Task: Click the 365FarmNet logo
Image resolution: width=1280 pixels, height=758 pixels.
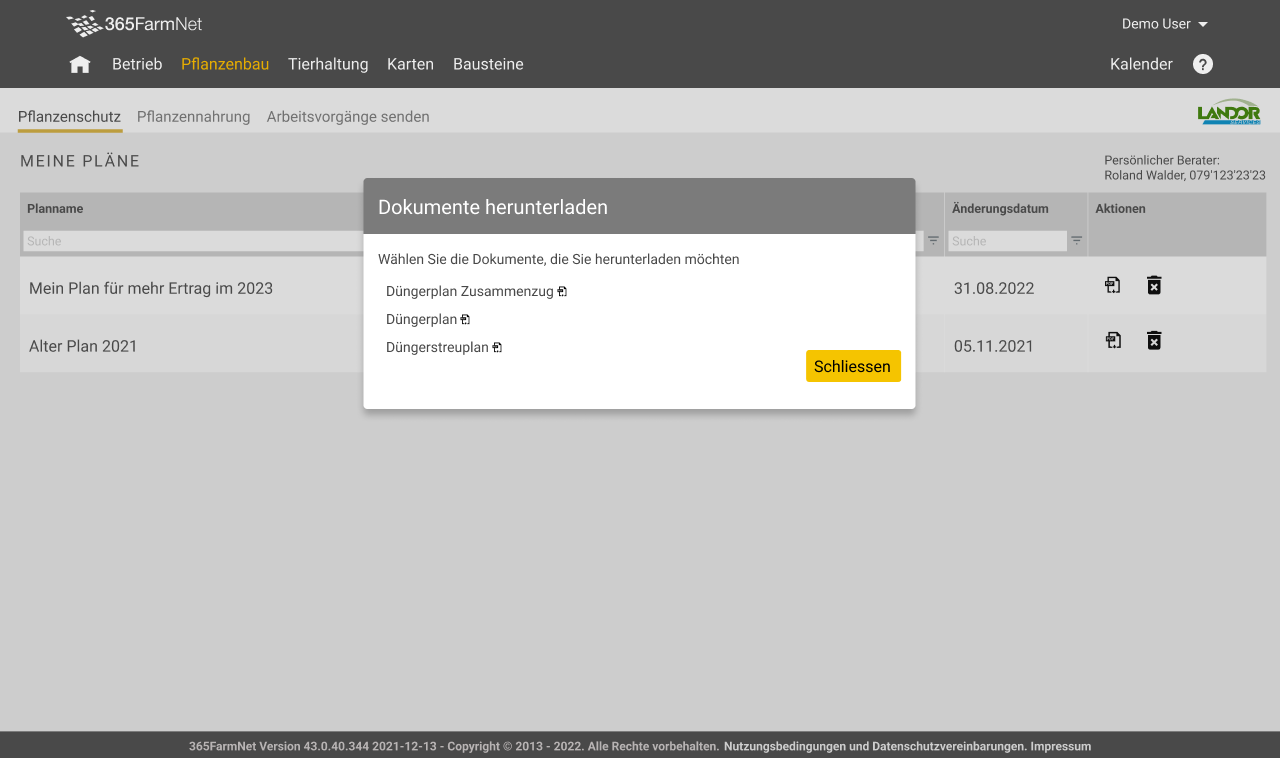Action: [134, 24]
